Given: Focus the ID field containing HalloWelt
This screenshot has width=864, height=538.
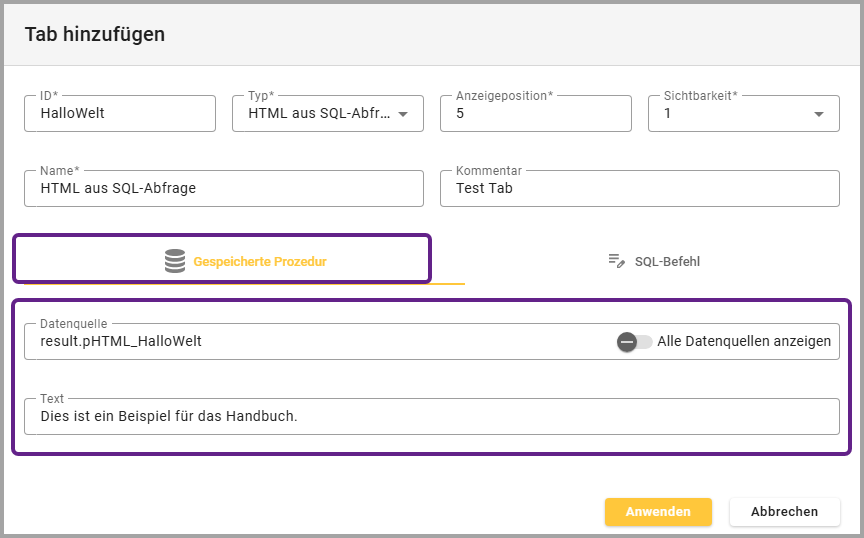Looking at the screenshot, I should point(120,114).
